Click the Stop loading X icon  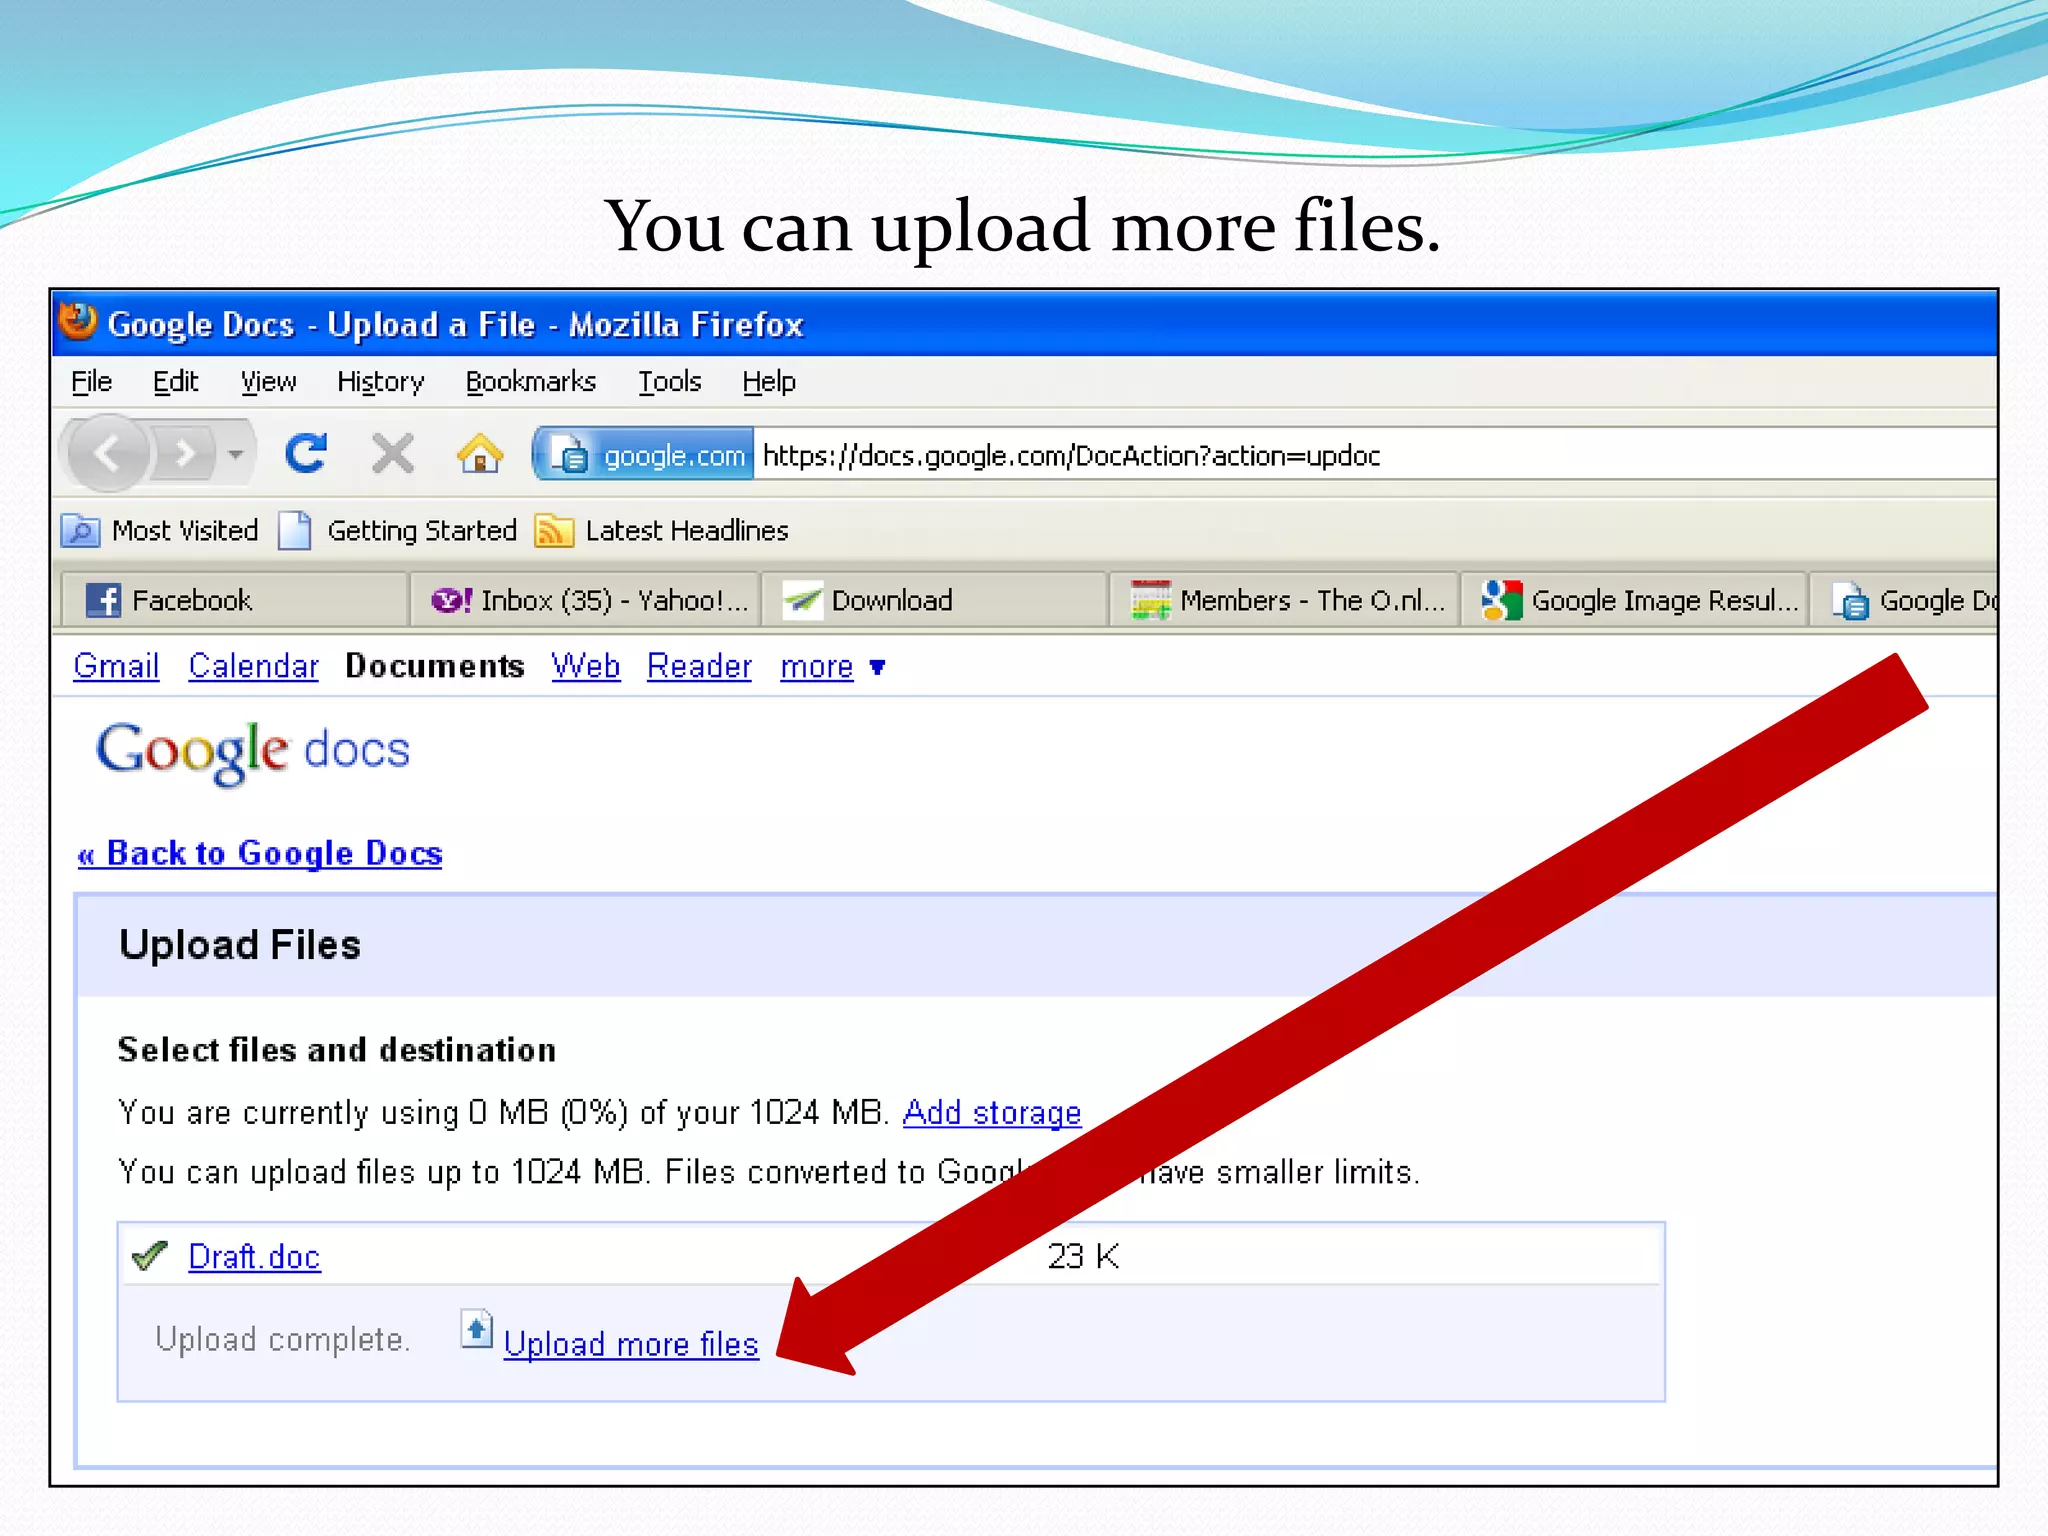click(393, 454)
